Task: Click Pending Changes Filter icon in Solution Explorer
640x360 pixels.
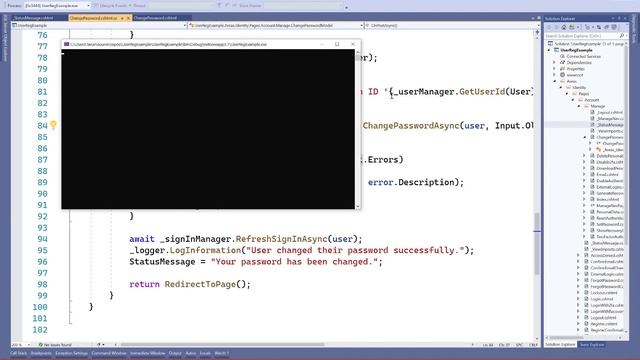Action: (587, 27)
